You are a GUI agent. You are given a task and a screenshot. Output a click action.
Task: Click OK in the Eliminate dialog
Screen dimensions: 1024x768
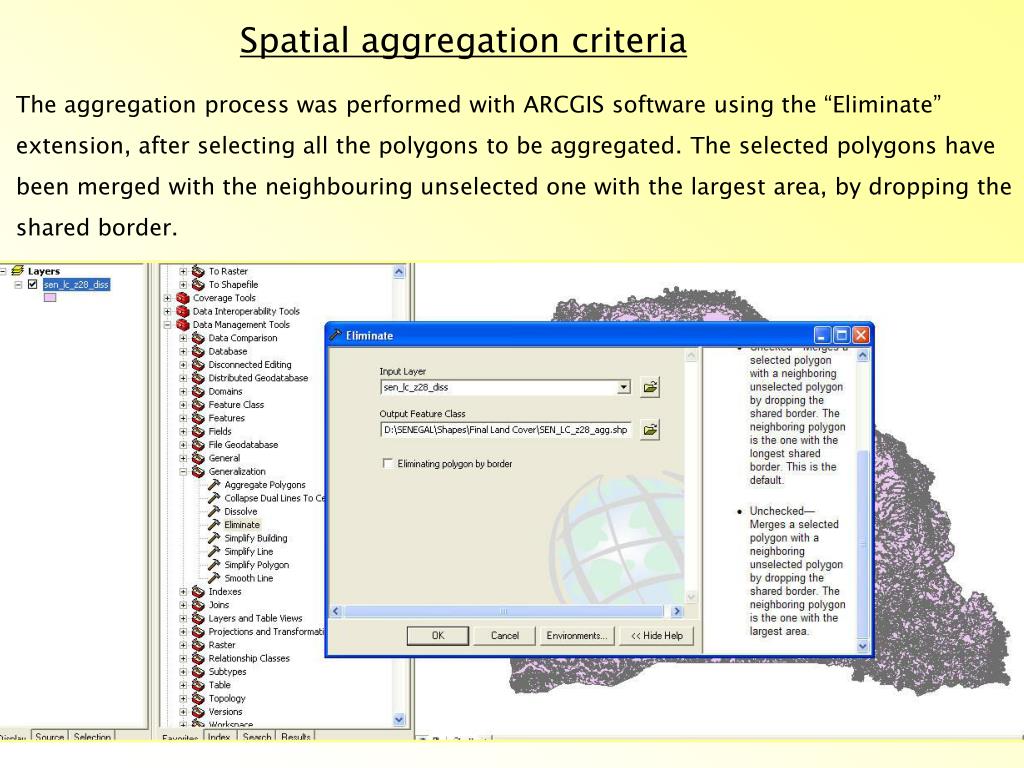pos(438,635)
